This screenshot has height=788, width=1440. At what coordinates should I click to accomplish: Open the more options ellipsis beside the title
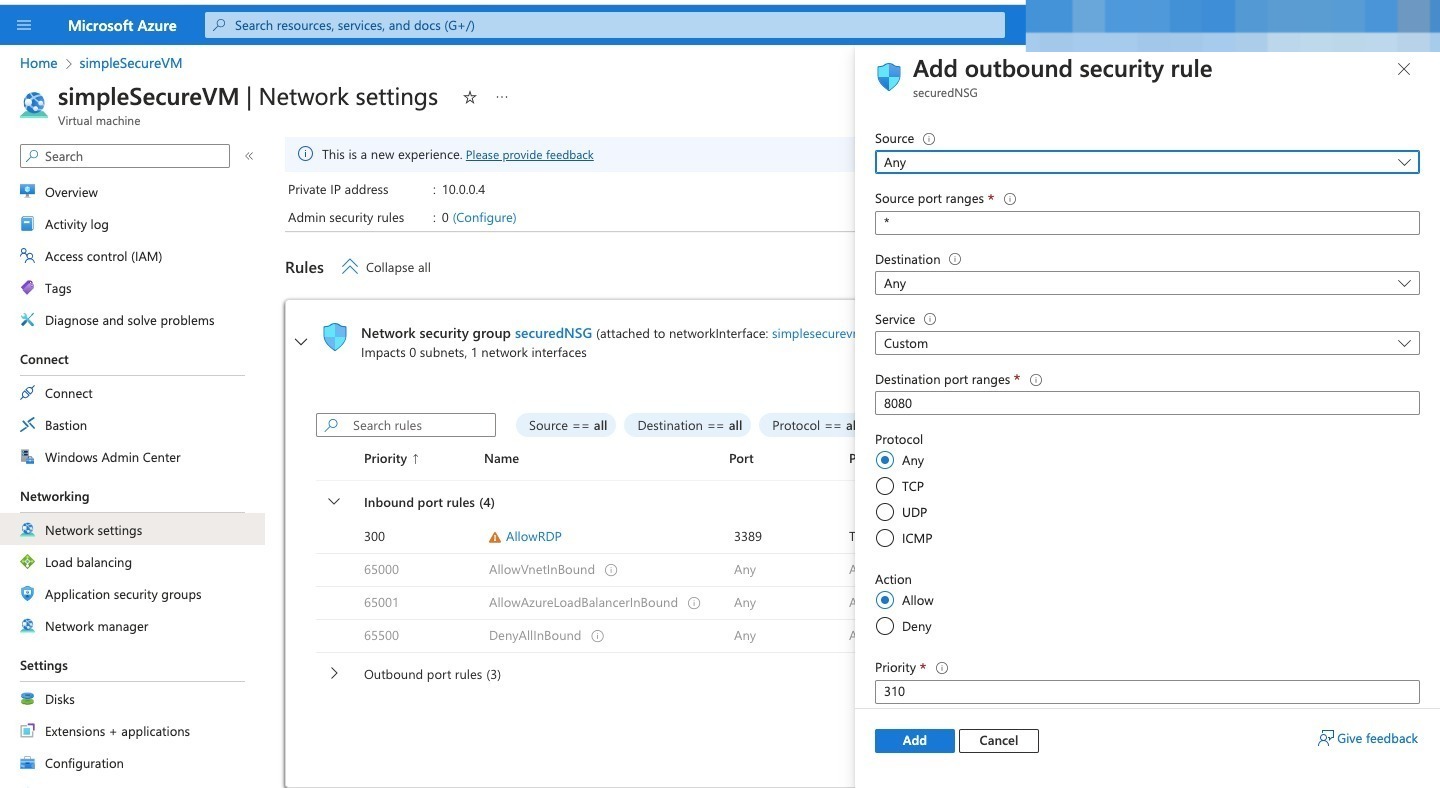coord(502,97)
